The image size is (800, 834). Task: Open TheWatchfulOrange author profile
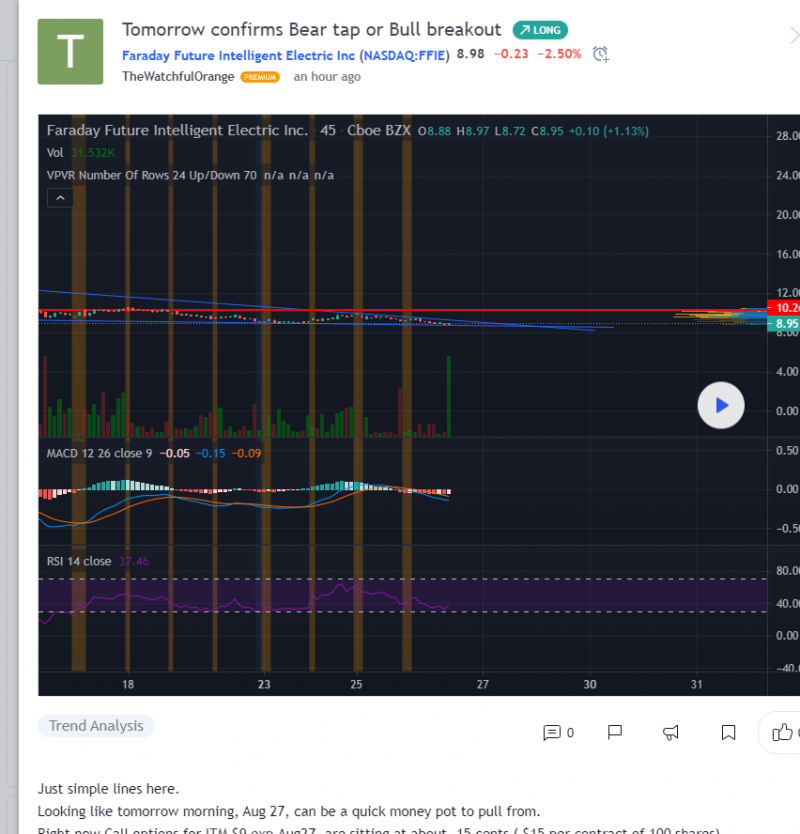[x=178, y=76]
